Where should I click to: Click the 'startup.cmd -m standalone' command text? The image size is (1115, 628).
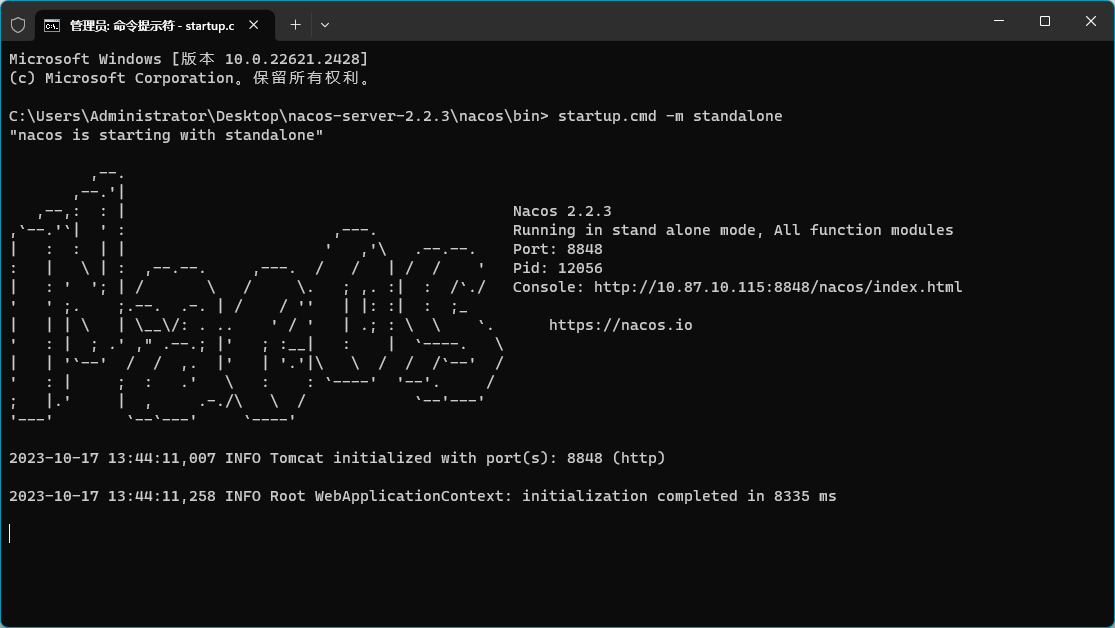click(670, 116)
